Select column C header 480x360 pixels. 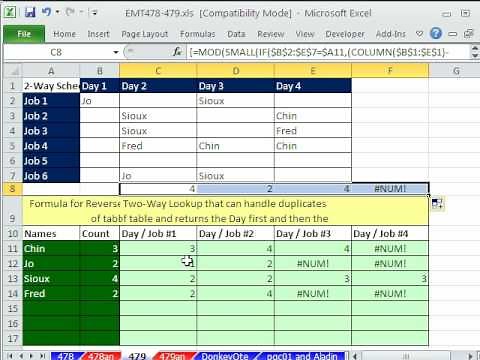point(158,71)
